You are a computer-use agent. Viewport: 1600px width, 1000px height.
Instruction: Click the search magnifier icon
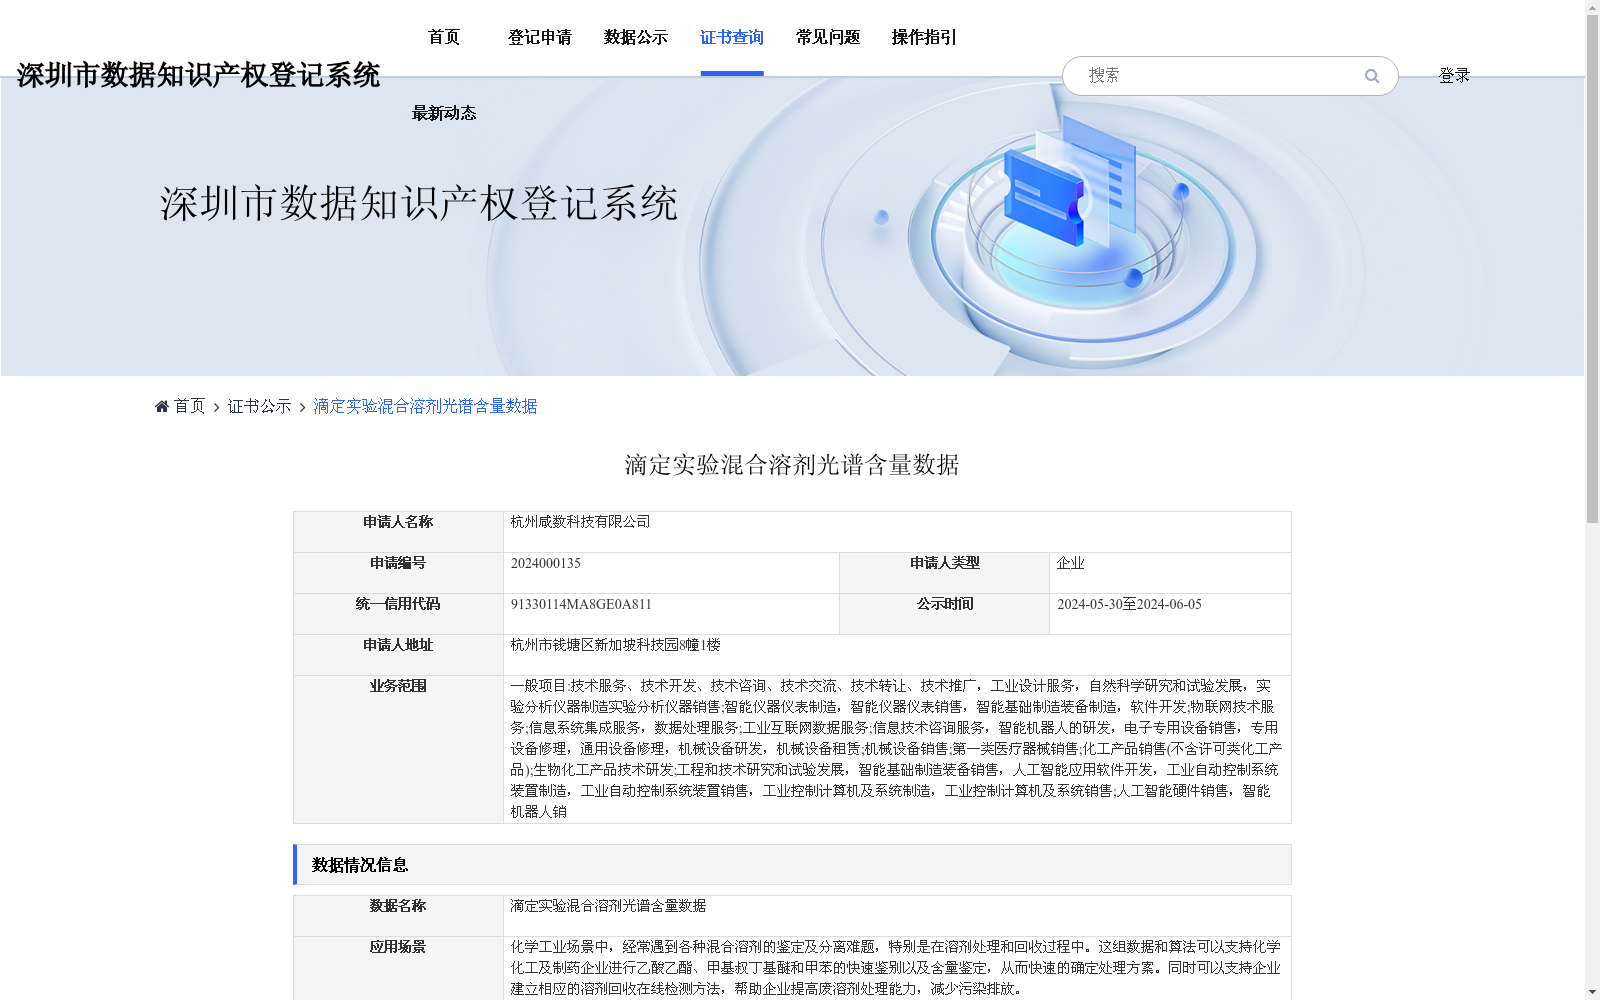coord(1371,76)
